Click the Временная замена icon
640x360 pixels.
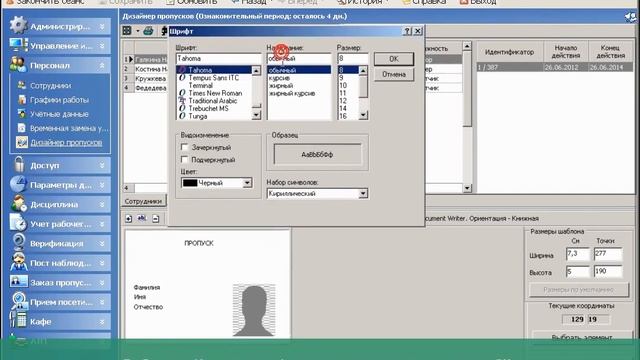point(22,128)
